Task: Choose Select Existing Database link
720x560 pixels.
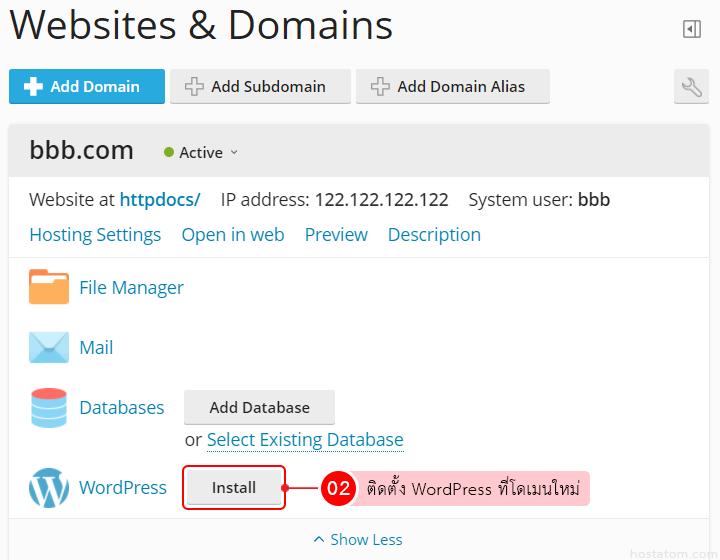Action: point(305,440)
